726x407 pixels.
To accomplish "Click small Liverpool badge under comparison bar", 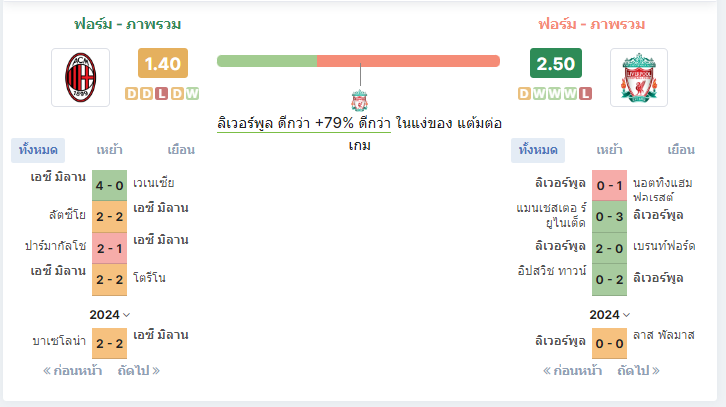I will pyautogui.click(x=359, y=101).
